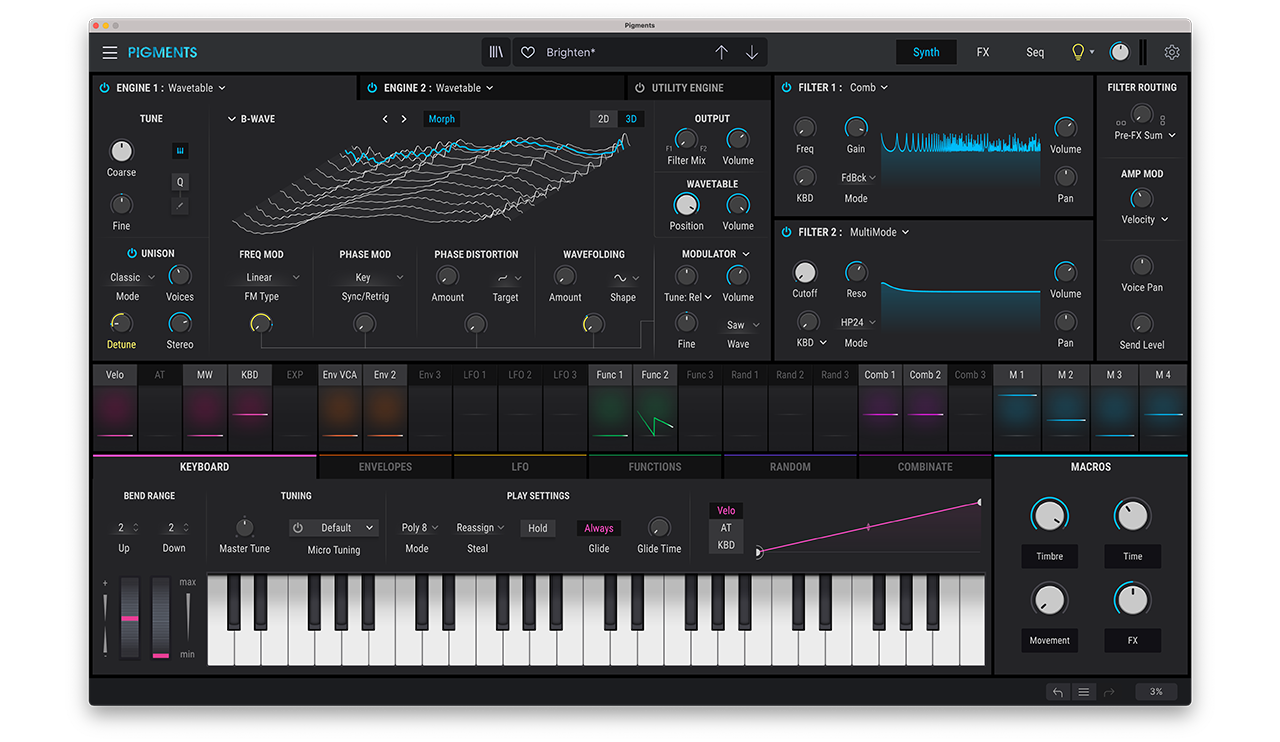Click the Filter Routing knob
The width and height of the screenshot is (1280, 742).
tap(1141, 115)
